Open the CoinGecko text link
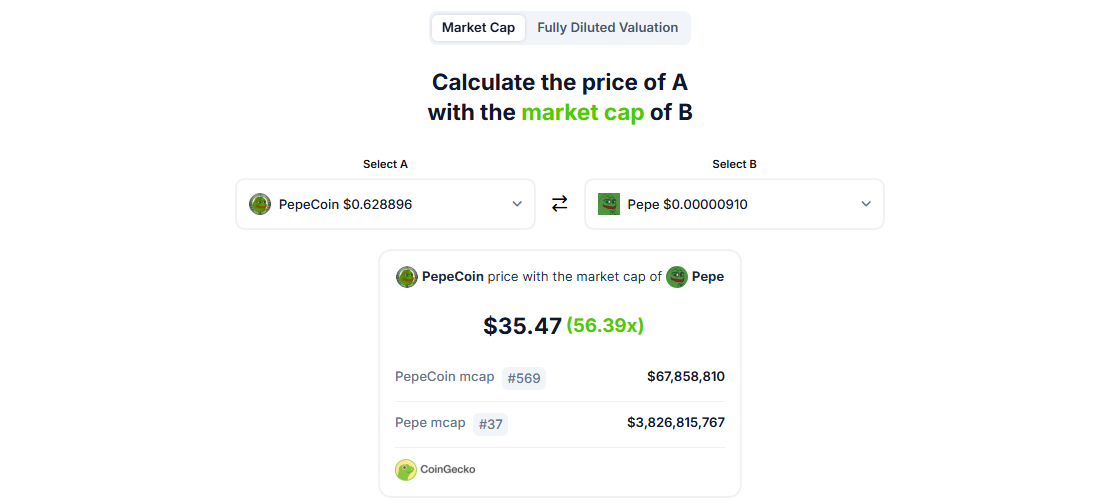This screenshot has width=1099, height=504. coord(448,469)
